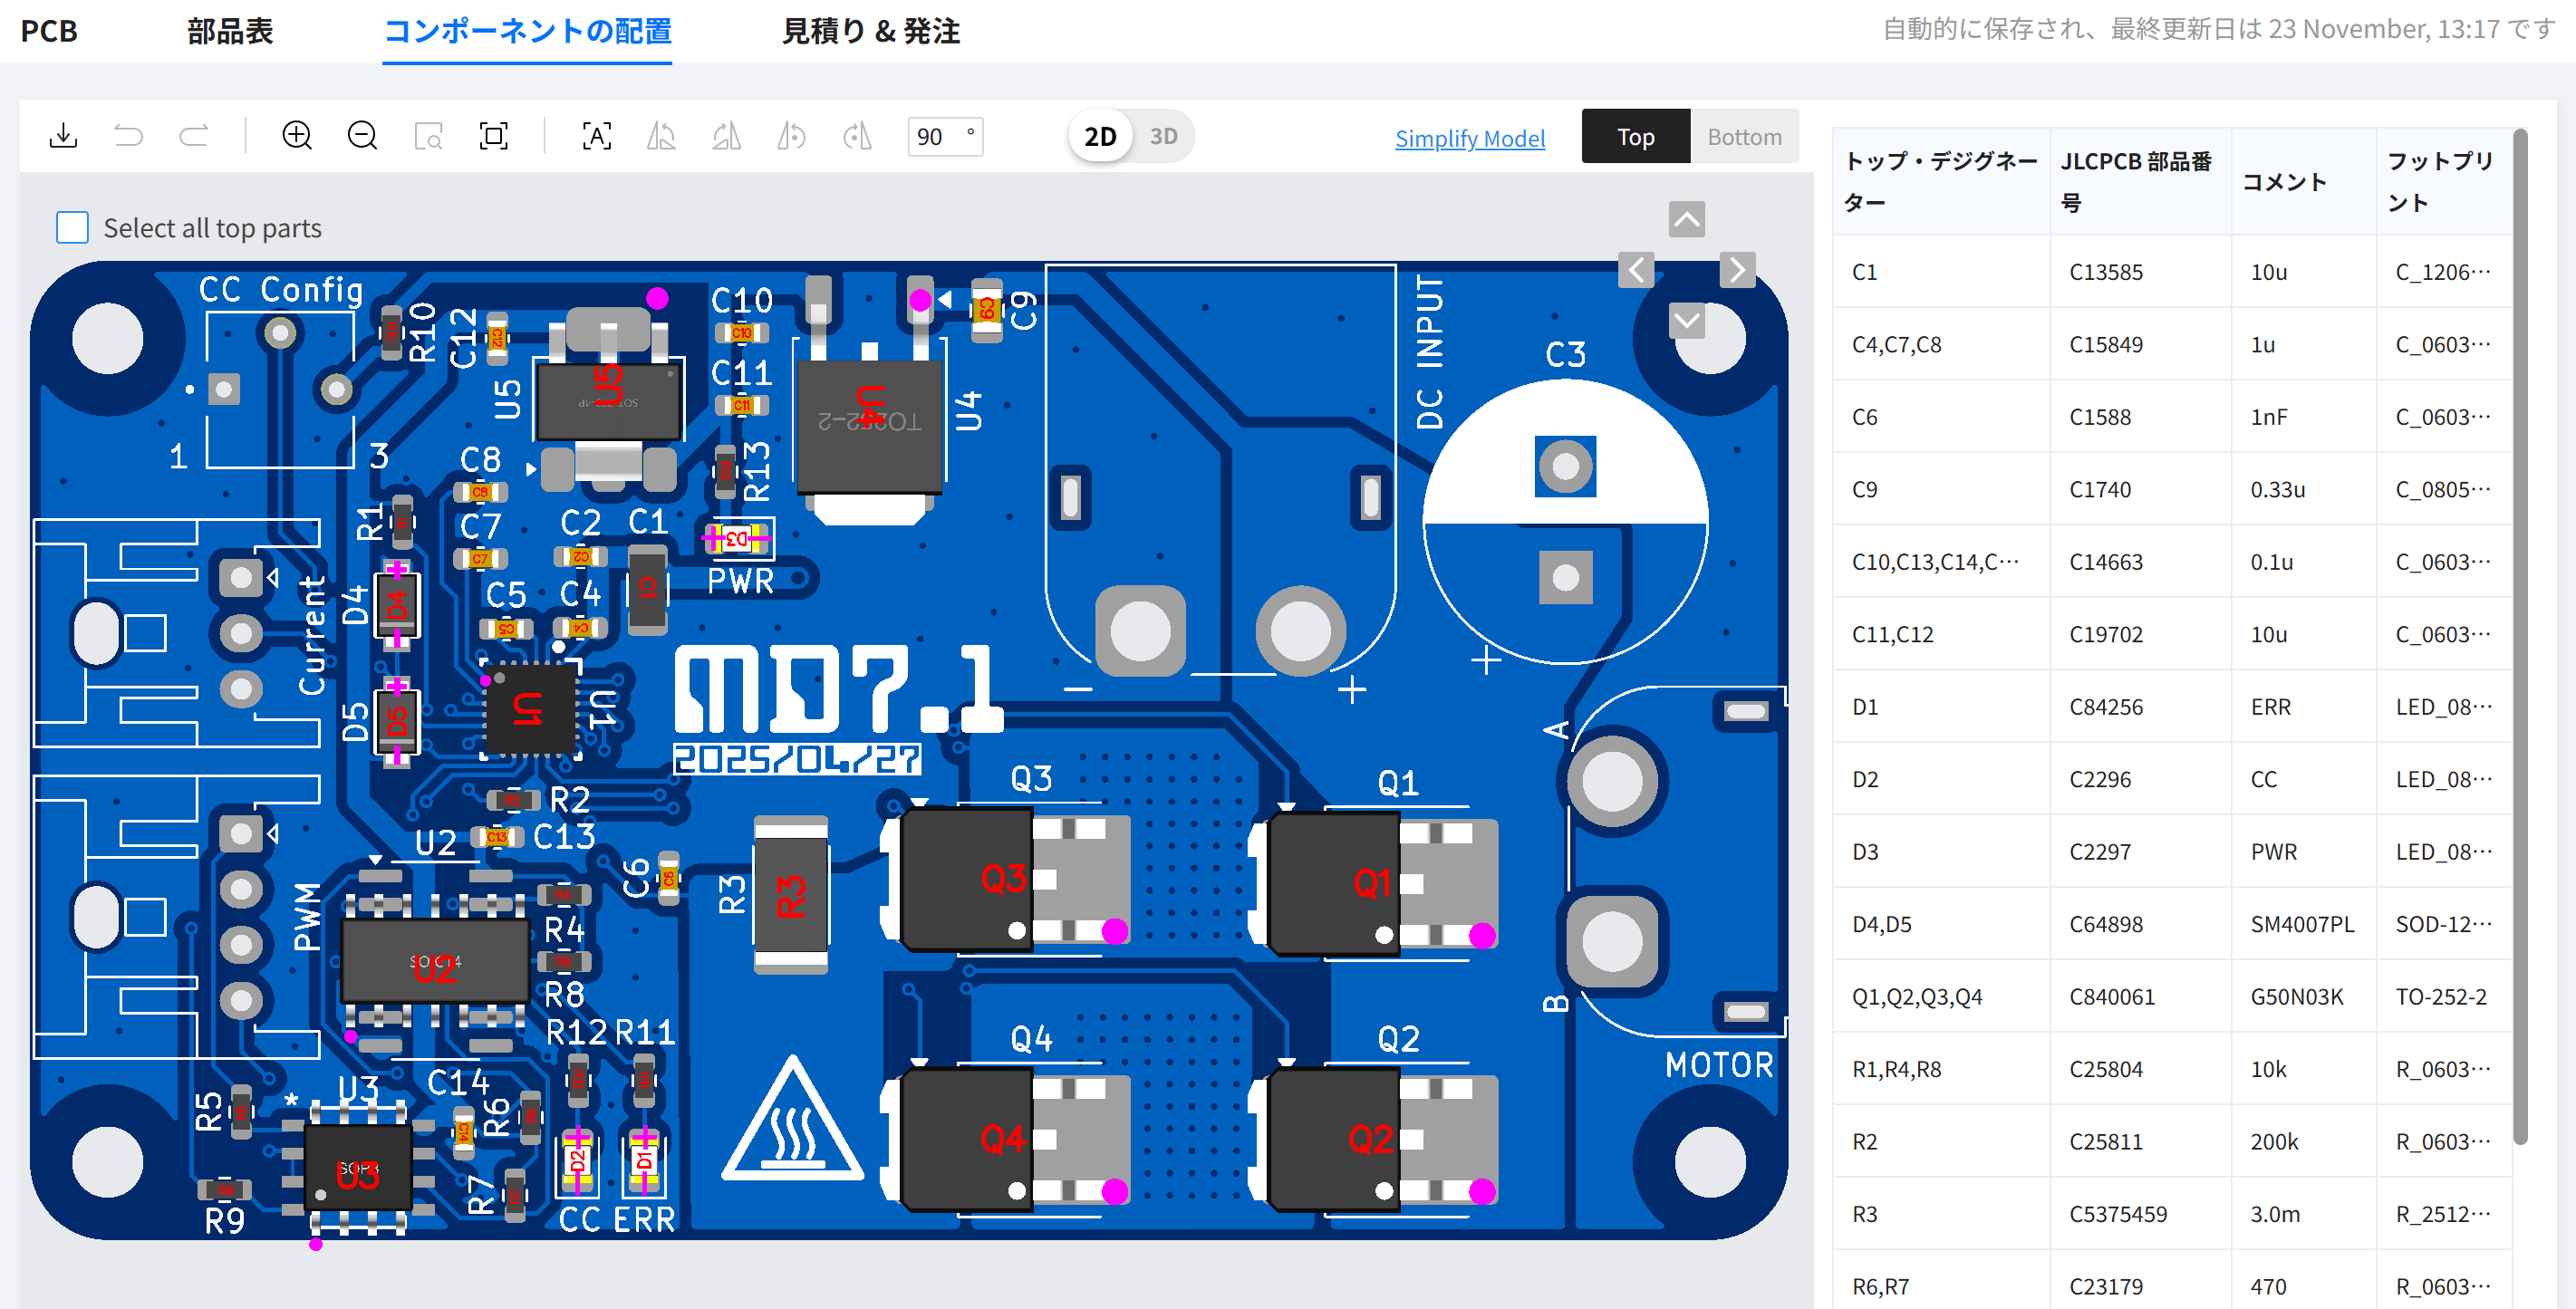Click the zoom-to-selection area icon

(428, 136)
